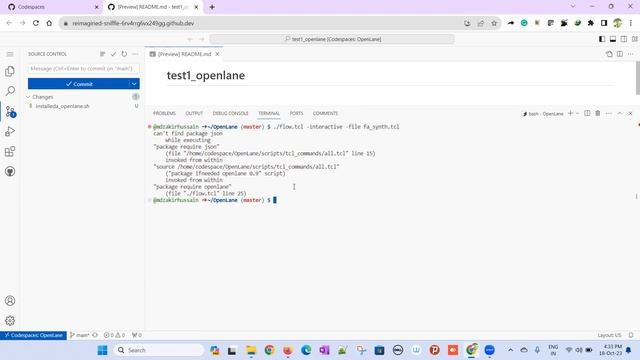Image resolution: width=640 pixels, height=360 pixels.
Task: Switch to the Codespaces browser tab
Action: 51,7
